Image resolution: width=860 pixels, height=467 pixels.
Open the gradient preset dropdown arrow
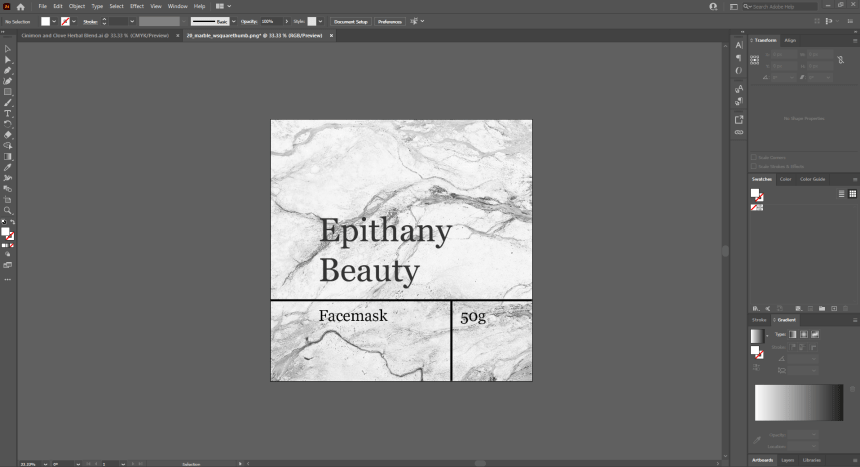(765, 335)
